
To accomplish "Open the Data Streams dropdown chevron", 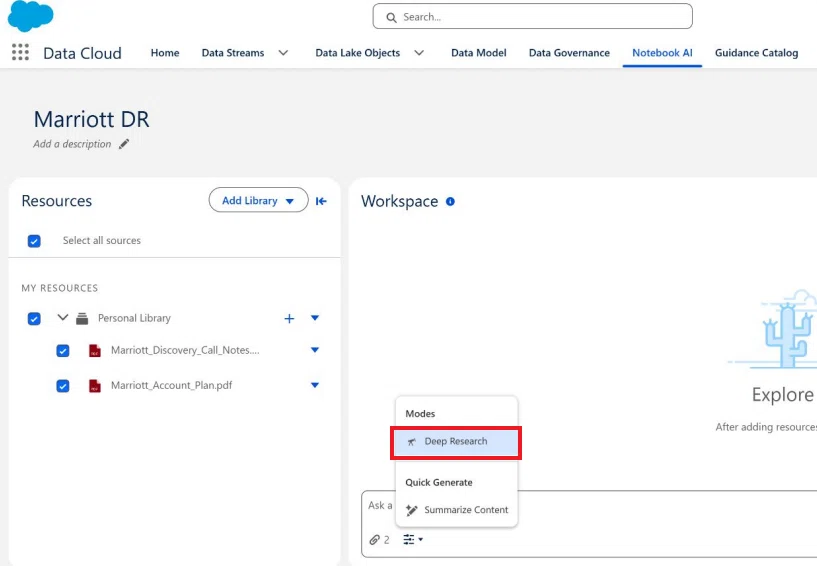I will click(x=283, y=53).
